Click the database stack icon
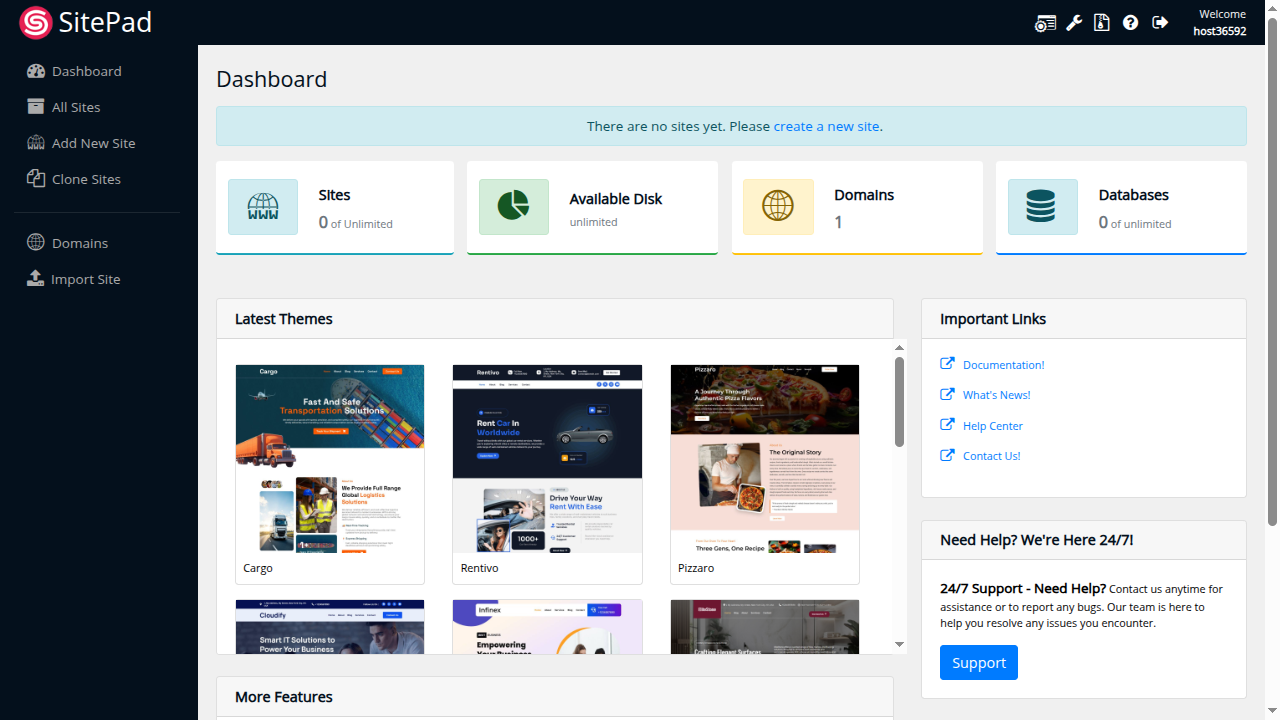The height and width of the screenshot is (720, 1280). pos(1043,207)
